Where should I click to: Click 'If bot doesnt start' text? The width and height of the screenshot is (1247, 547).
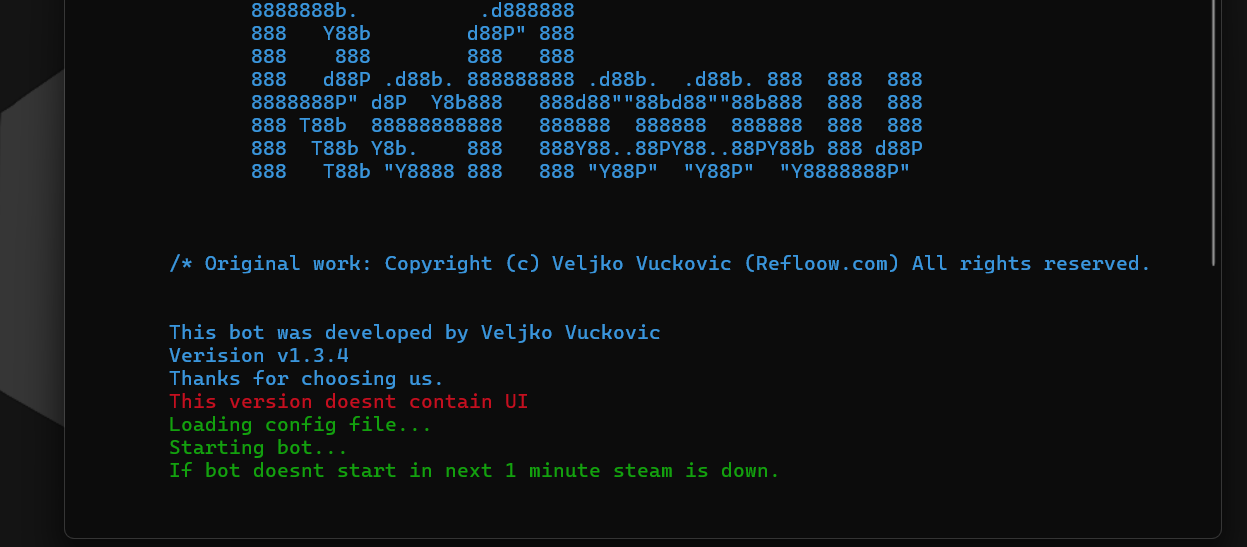point(282,471)
